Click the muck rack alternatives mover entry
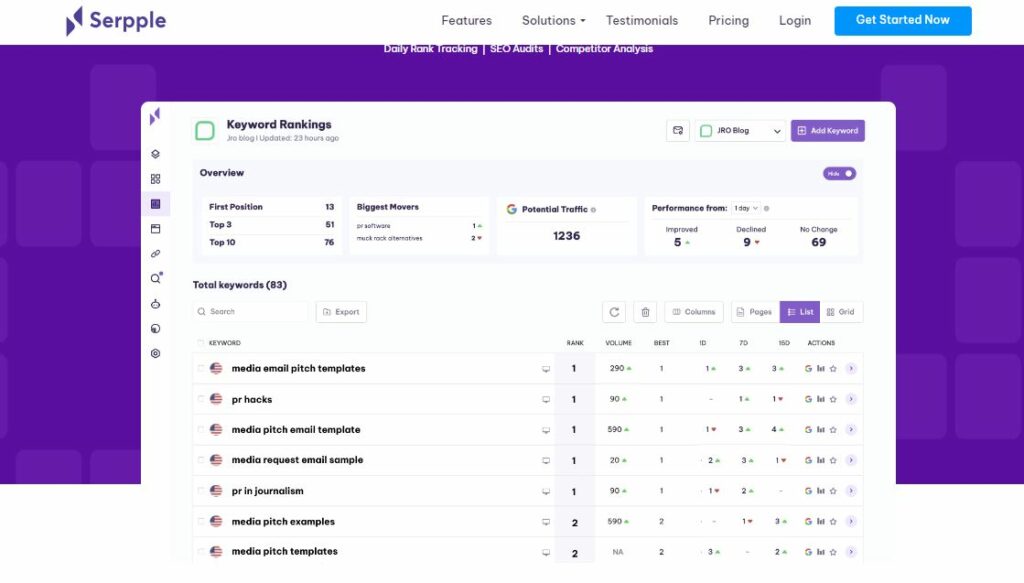 (x=419, y=239)
